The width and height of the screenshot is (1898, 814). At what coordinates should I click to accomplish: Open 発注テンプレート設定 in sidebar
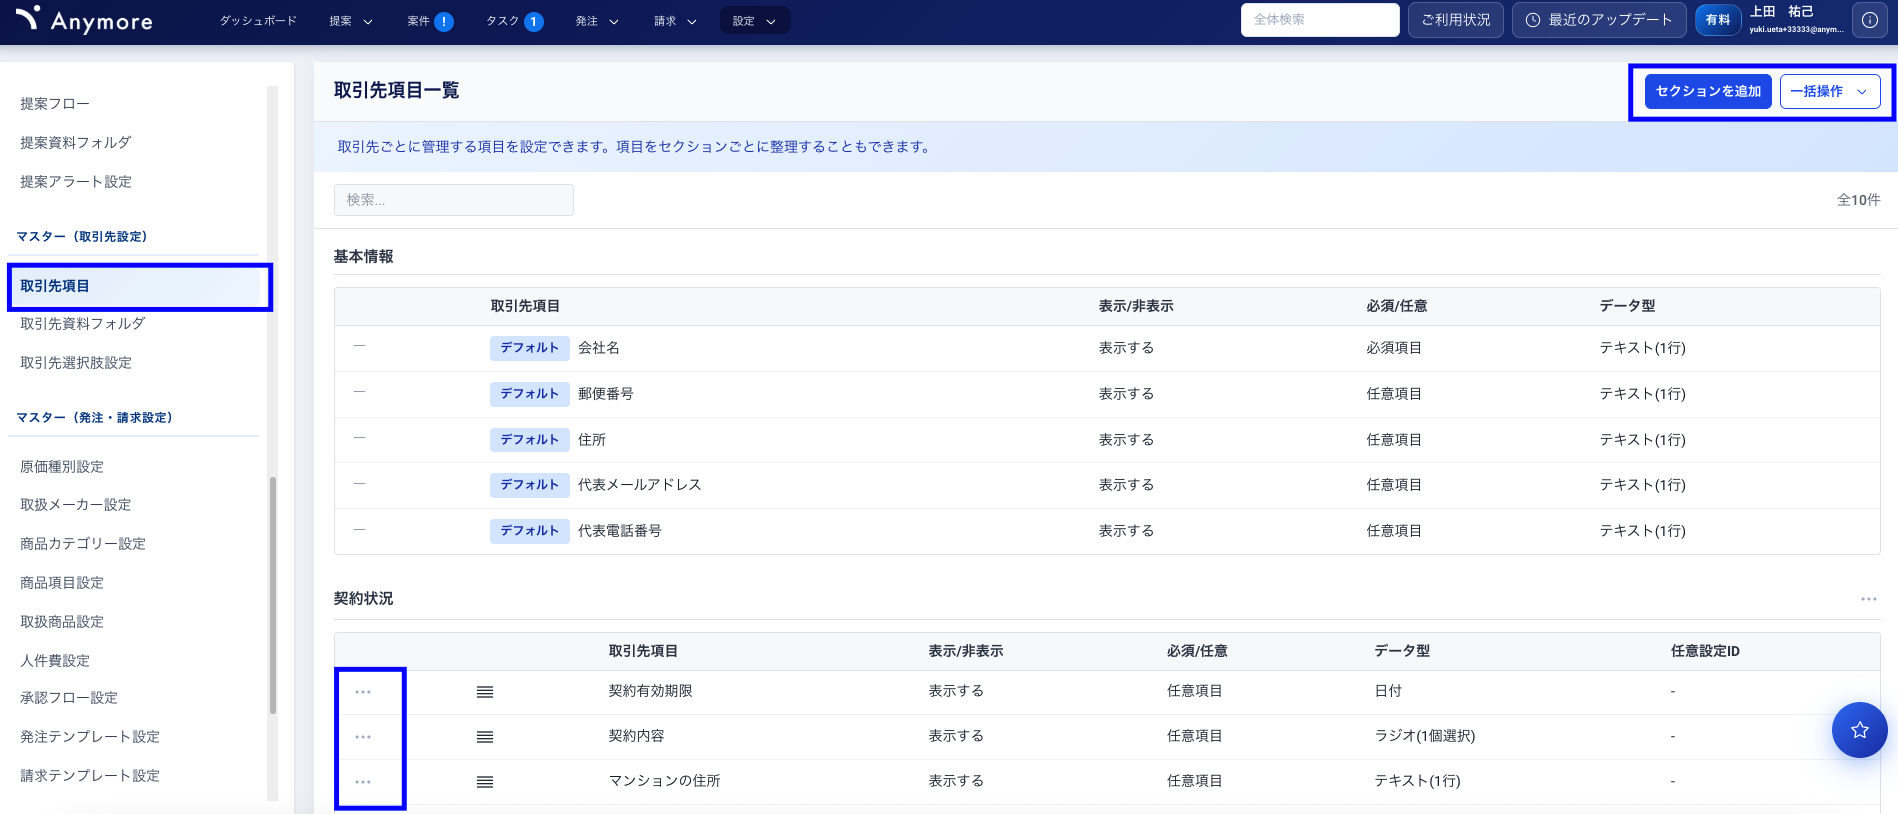pyautogui.click(x=90, y=737)
